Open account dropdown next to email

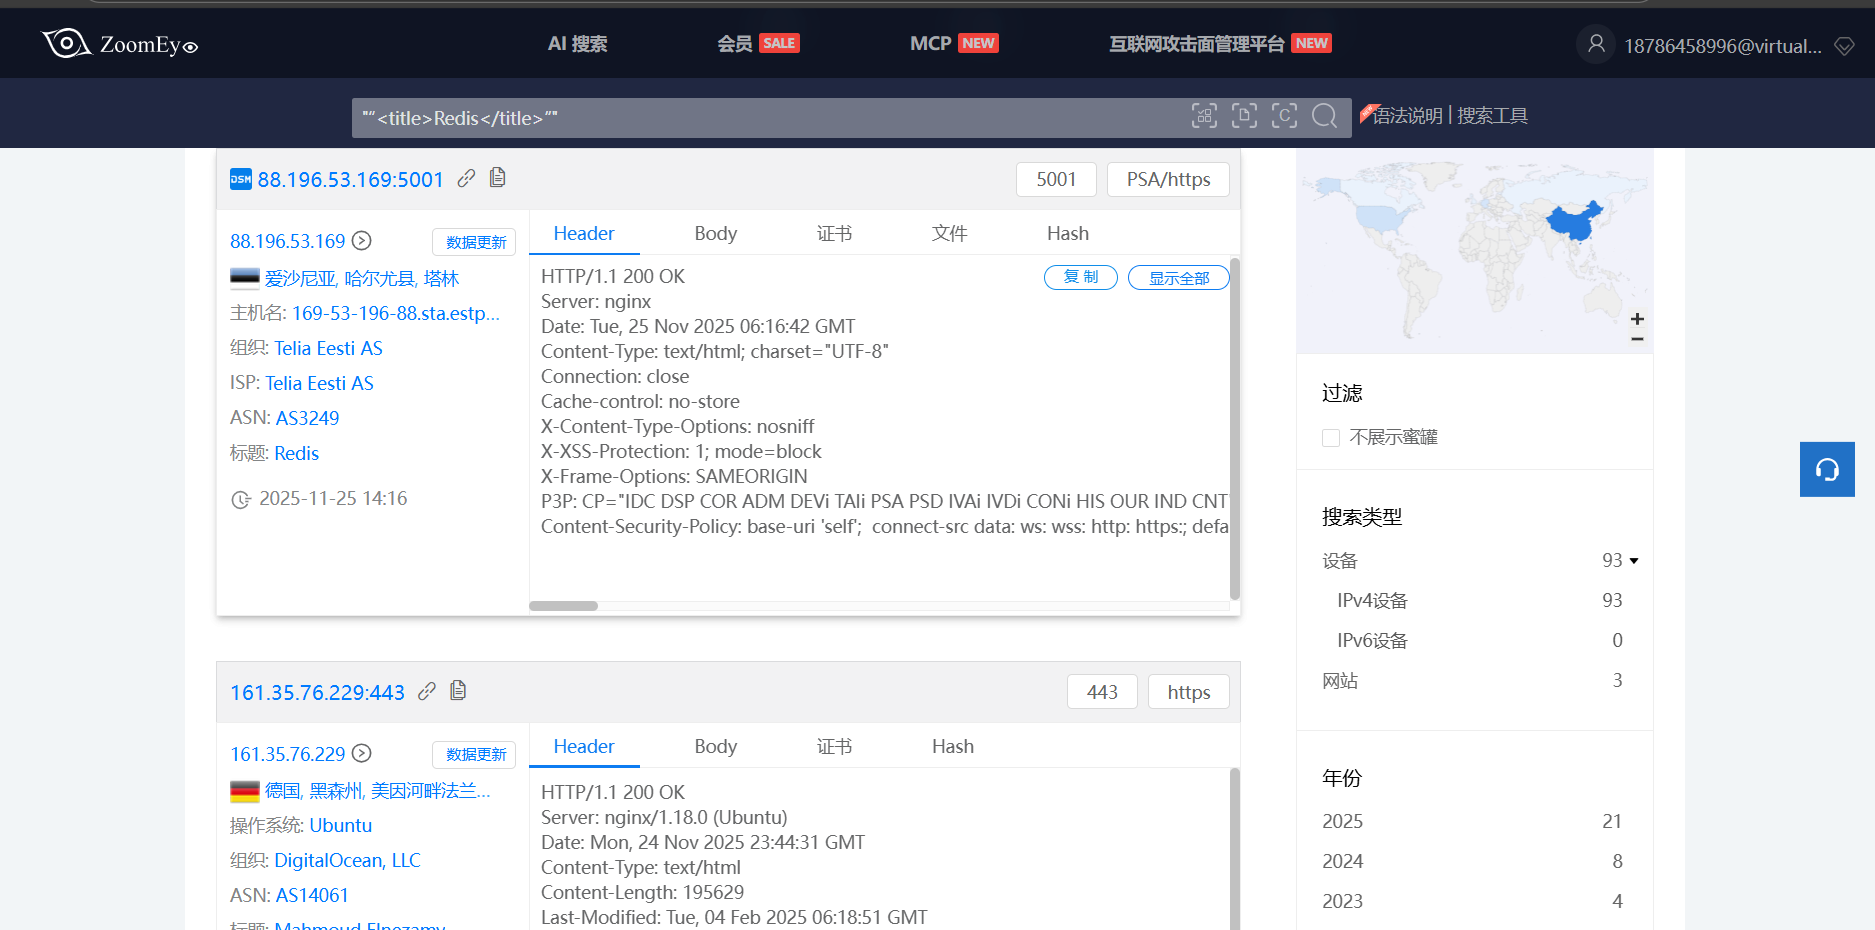[1845, 46]
